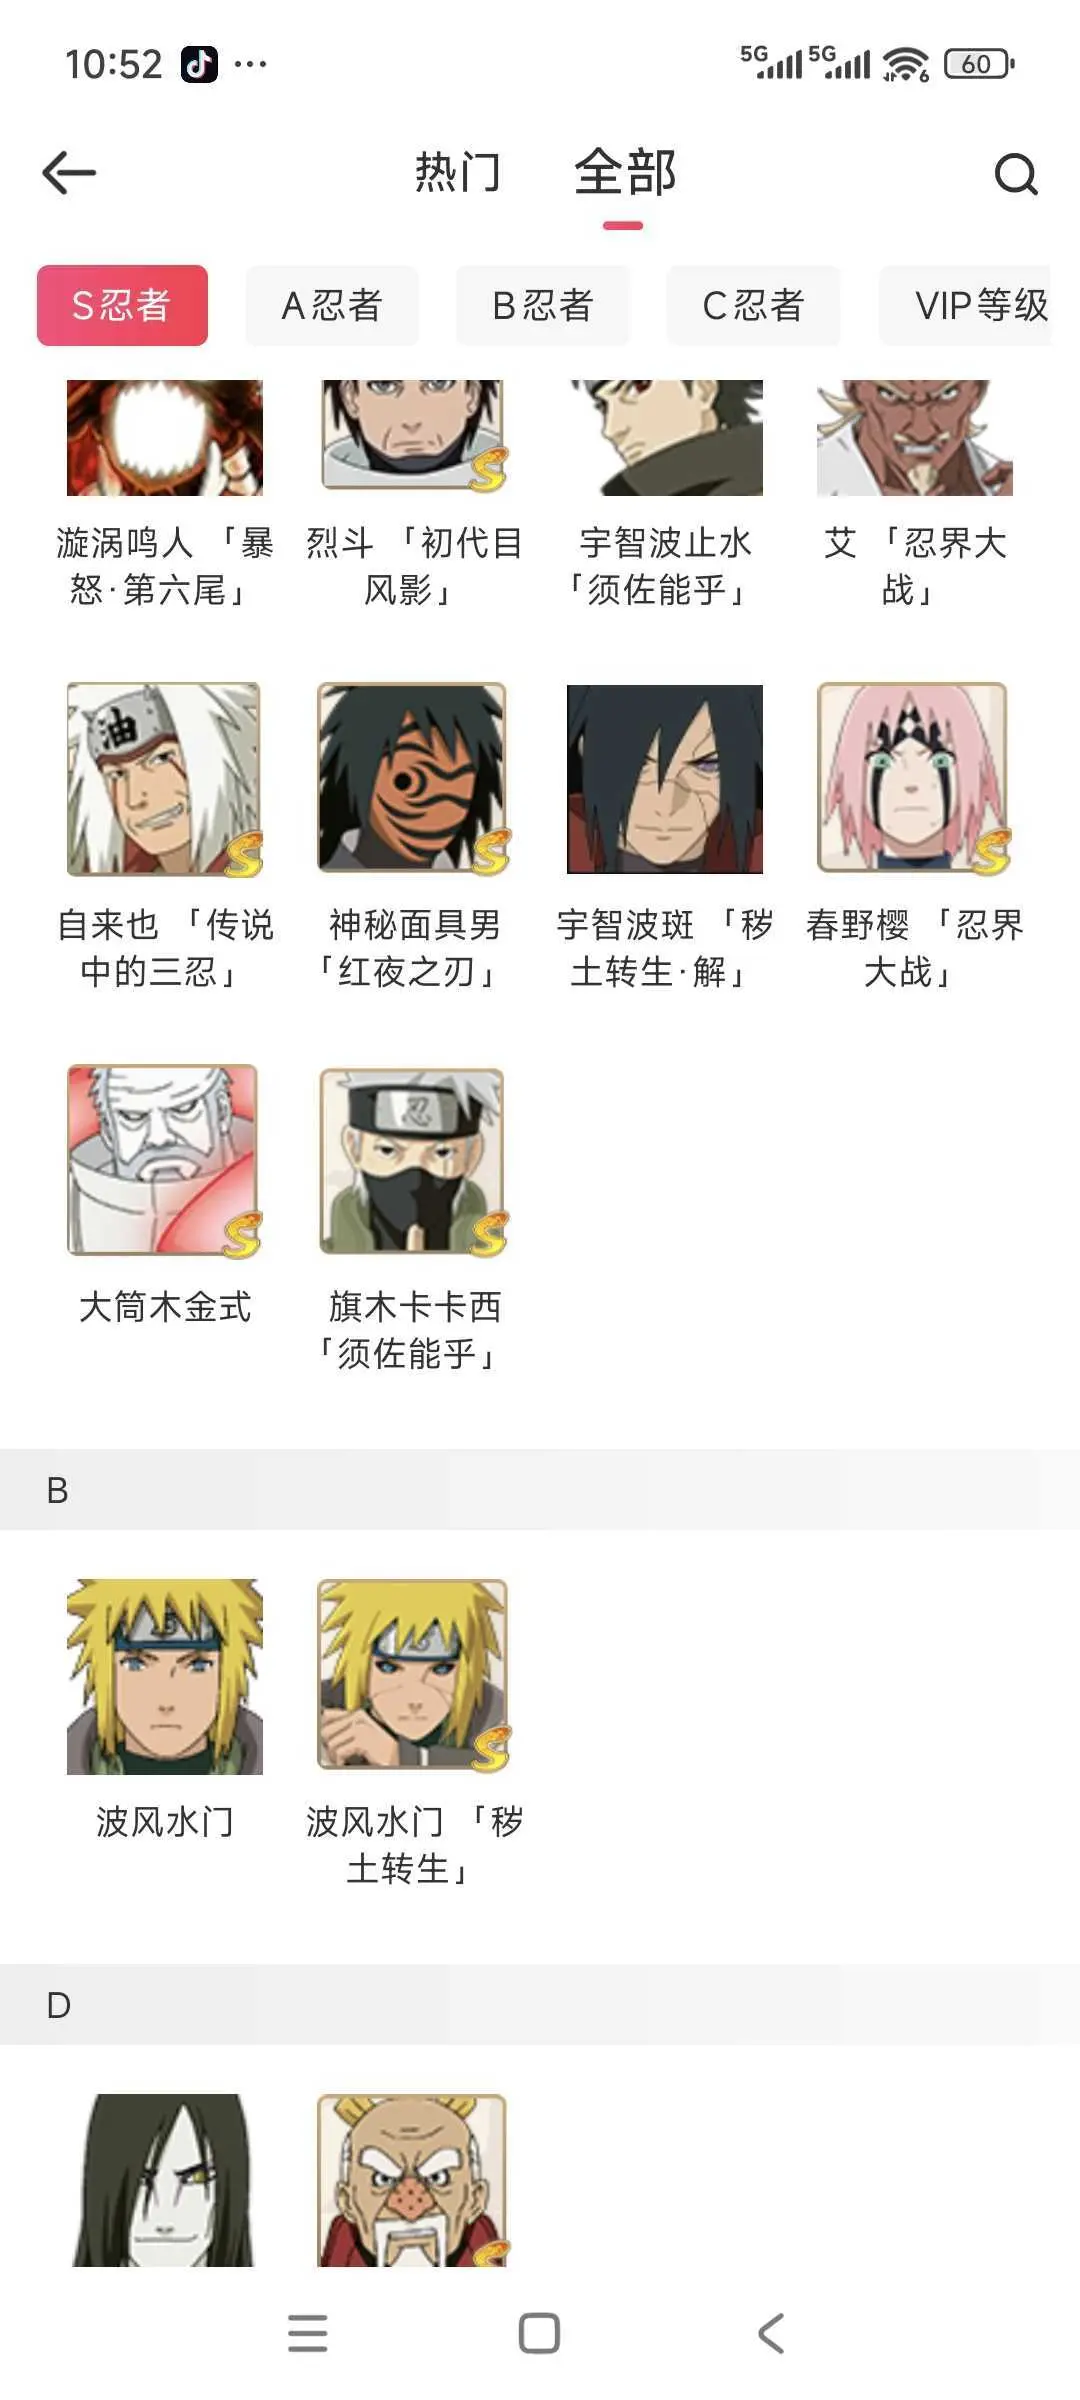Switch to the 全部 tab
Screen dimensions: 1080x2400
pyautogui.click(x=625, y=173)
